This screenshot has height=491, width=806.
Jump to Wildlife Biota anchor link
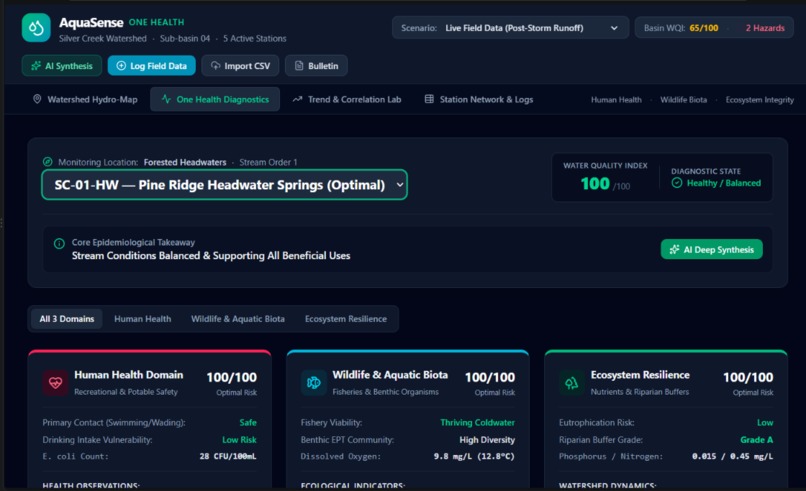click(683, 100)
